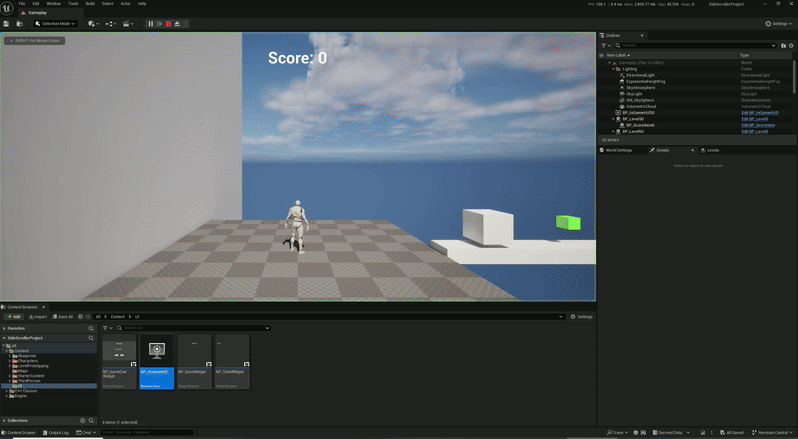The height and width of the screenshot is (439, 798).
Task: Click the Outliner search field
Action: point(696,46)
